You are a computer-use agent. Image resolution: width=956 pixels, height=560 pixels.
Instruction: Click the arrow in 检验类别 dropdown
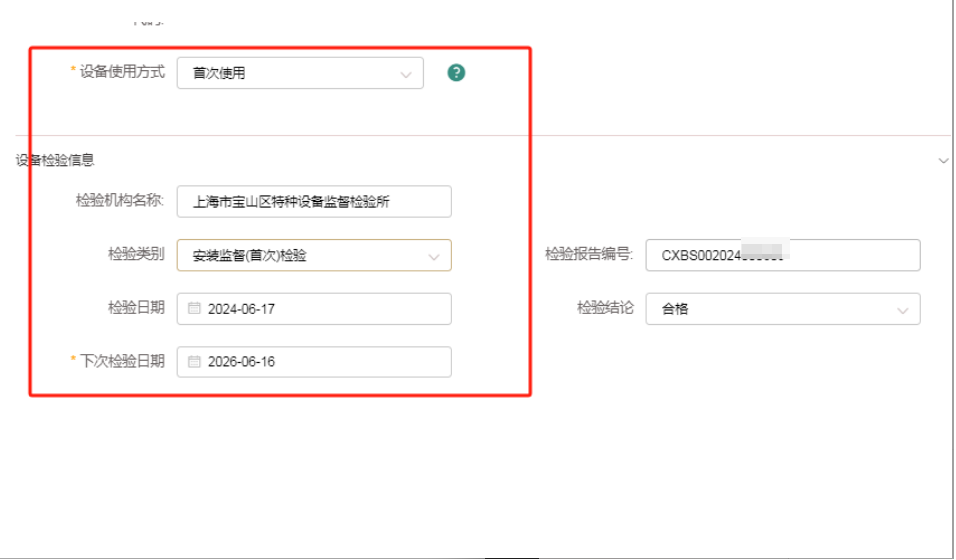click(433, 256)
